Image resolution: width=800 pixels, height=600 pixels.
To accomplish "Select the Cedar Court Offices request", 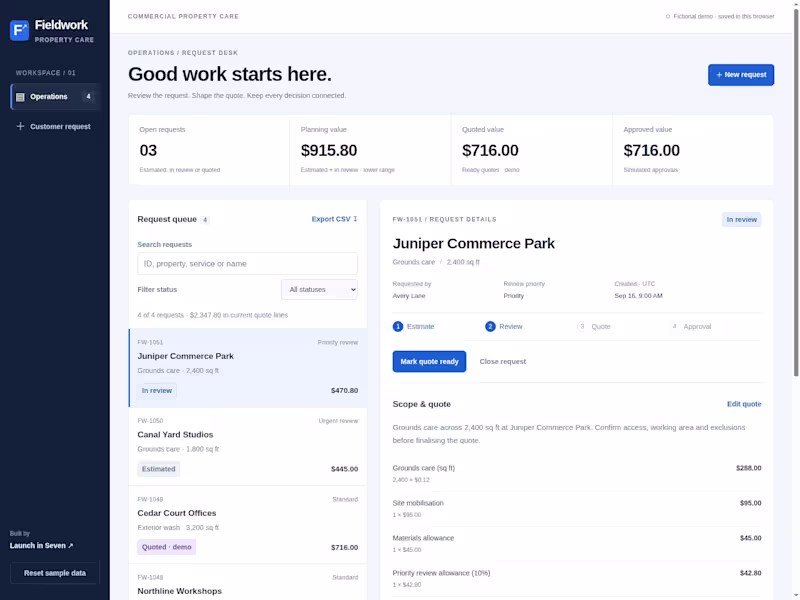I will (248, 524).
